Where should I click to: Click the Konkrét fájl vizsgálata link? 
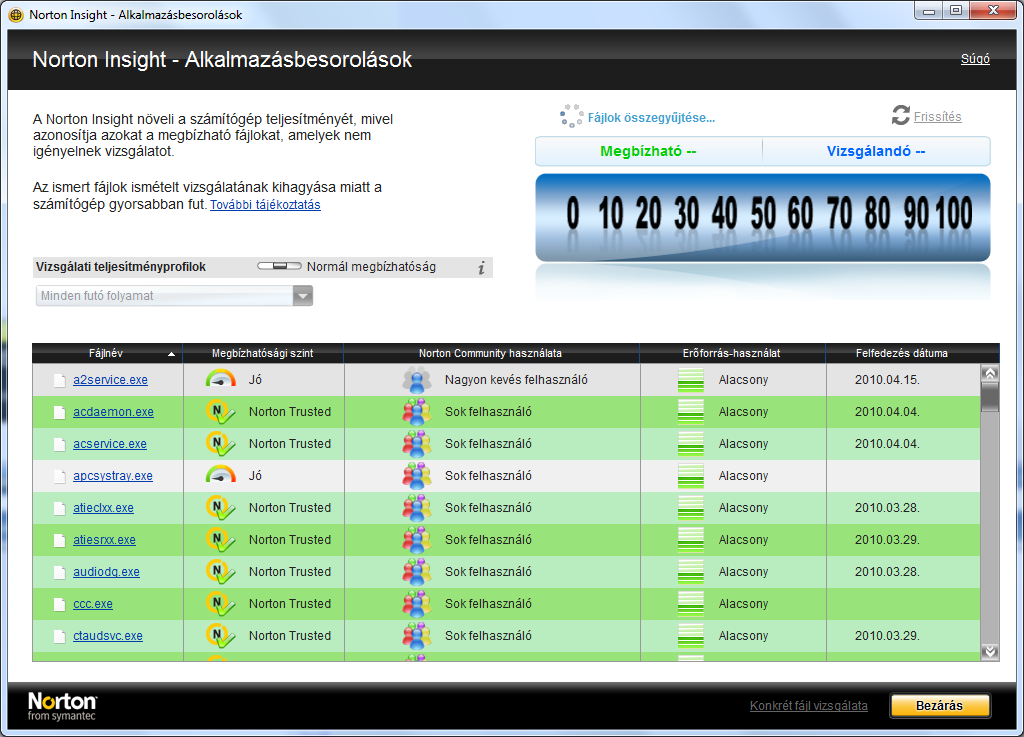pyautogui.click(x=808, y=706)
